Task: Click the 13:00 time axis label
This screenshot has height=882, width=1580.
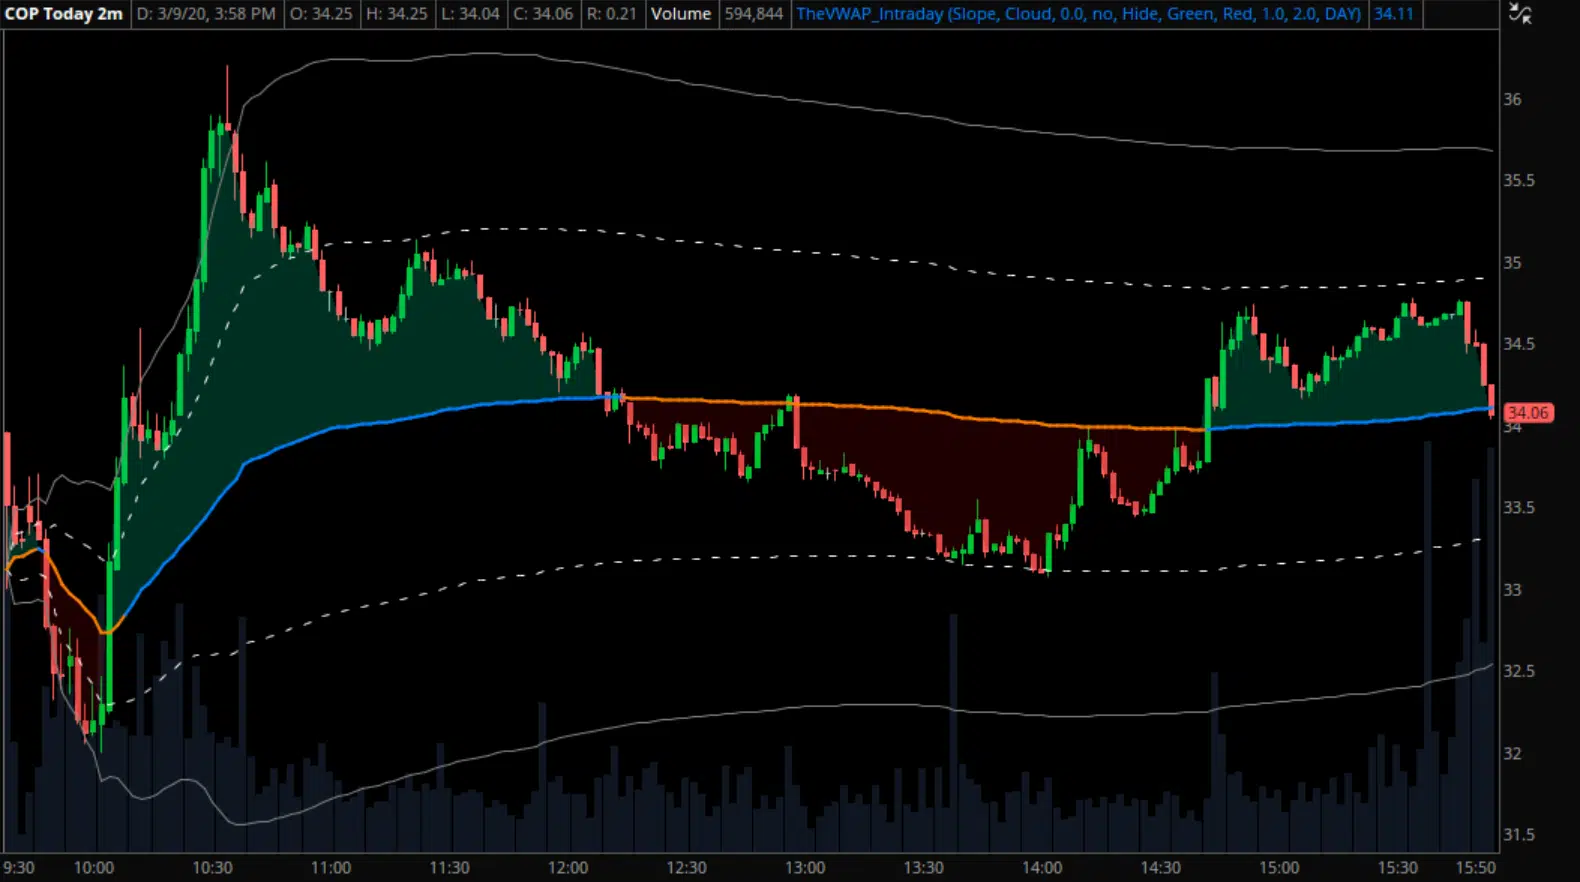Action: click(x=805, y=868)
